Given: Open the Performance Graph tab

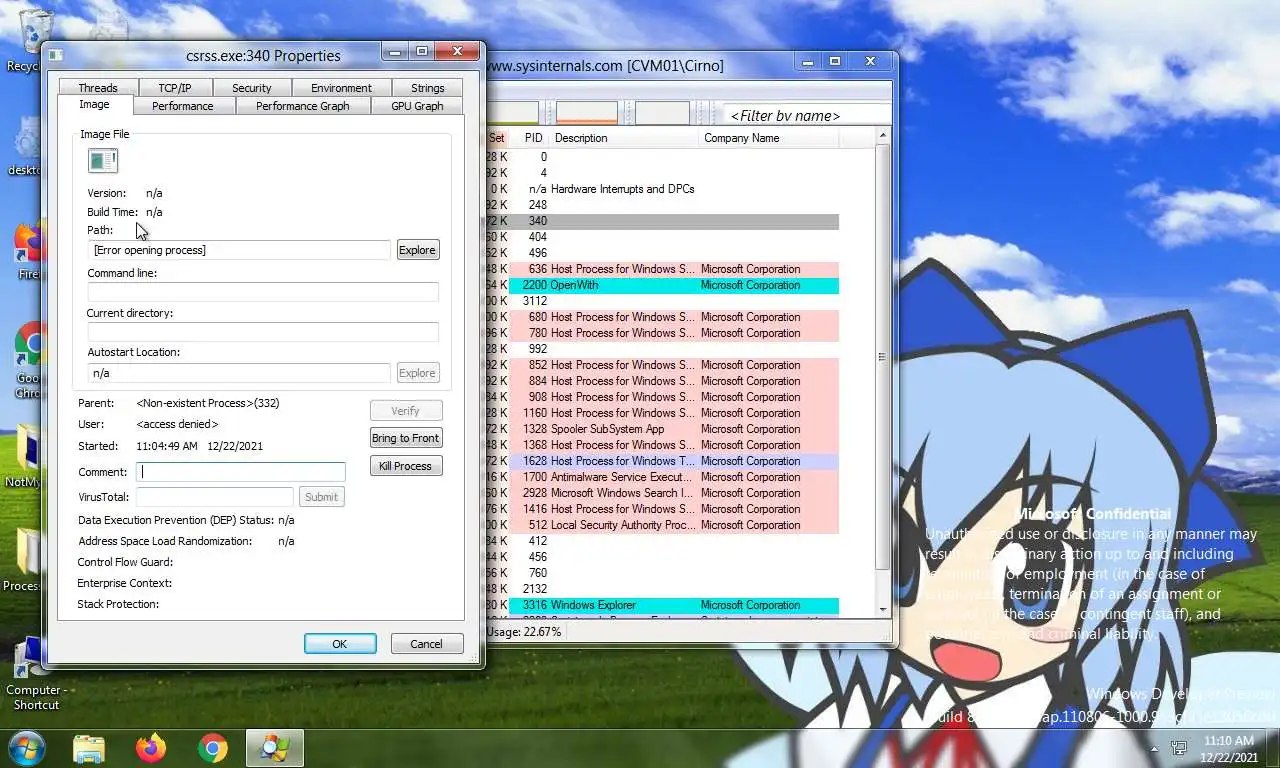Looking at the screenshot, I should click(x=302, y=106).
